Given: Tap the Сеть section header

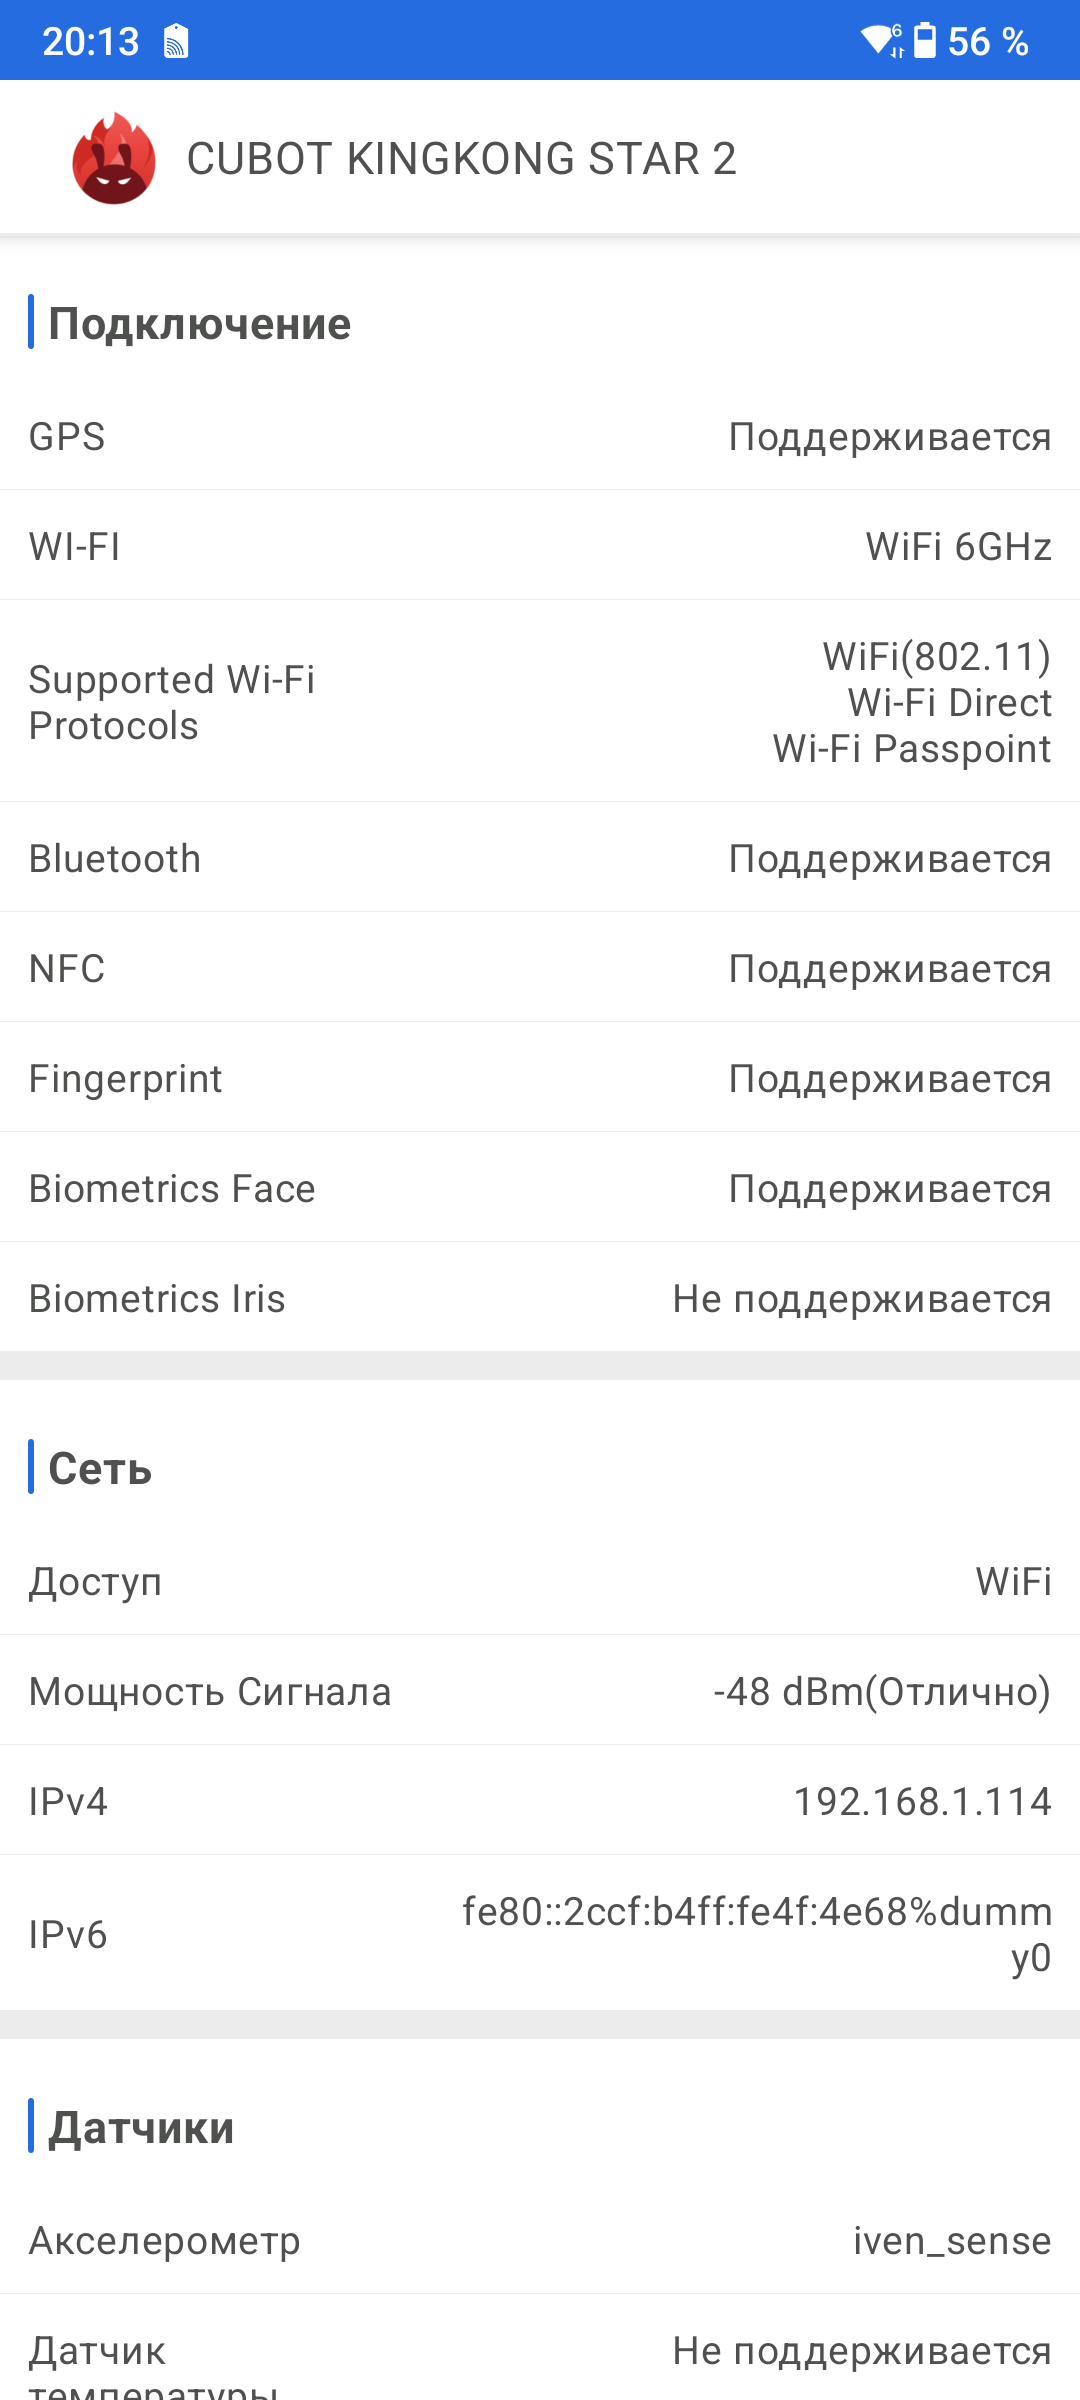Looking at the screenshot, I should pyautogui.click(x=100, y=1468).
